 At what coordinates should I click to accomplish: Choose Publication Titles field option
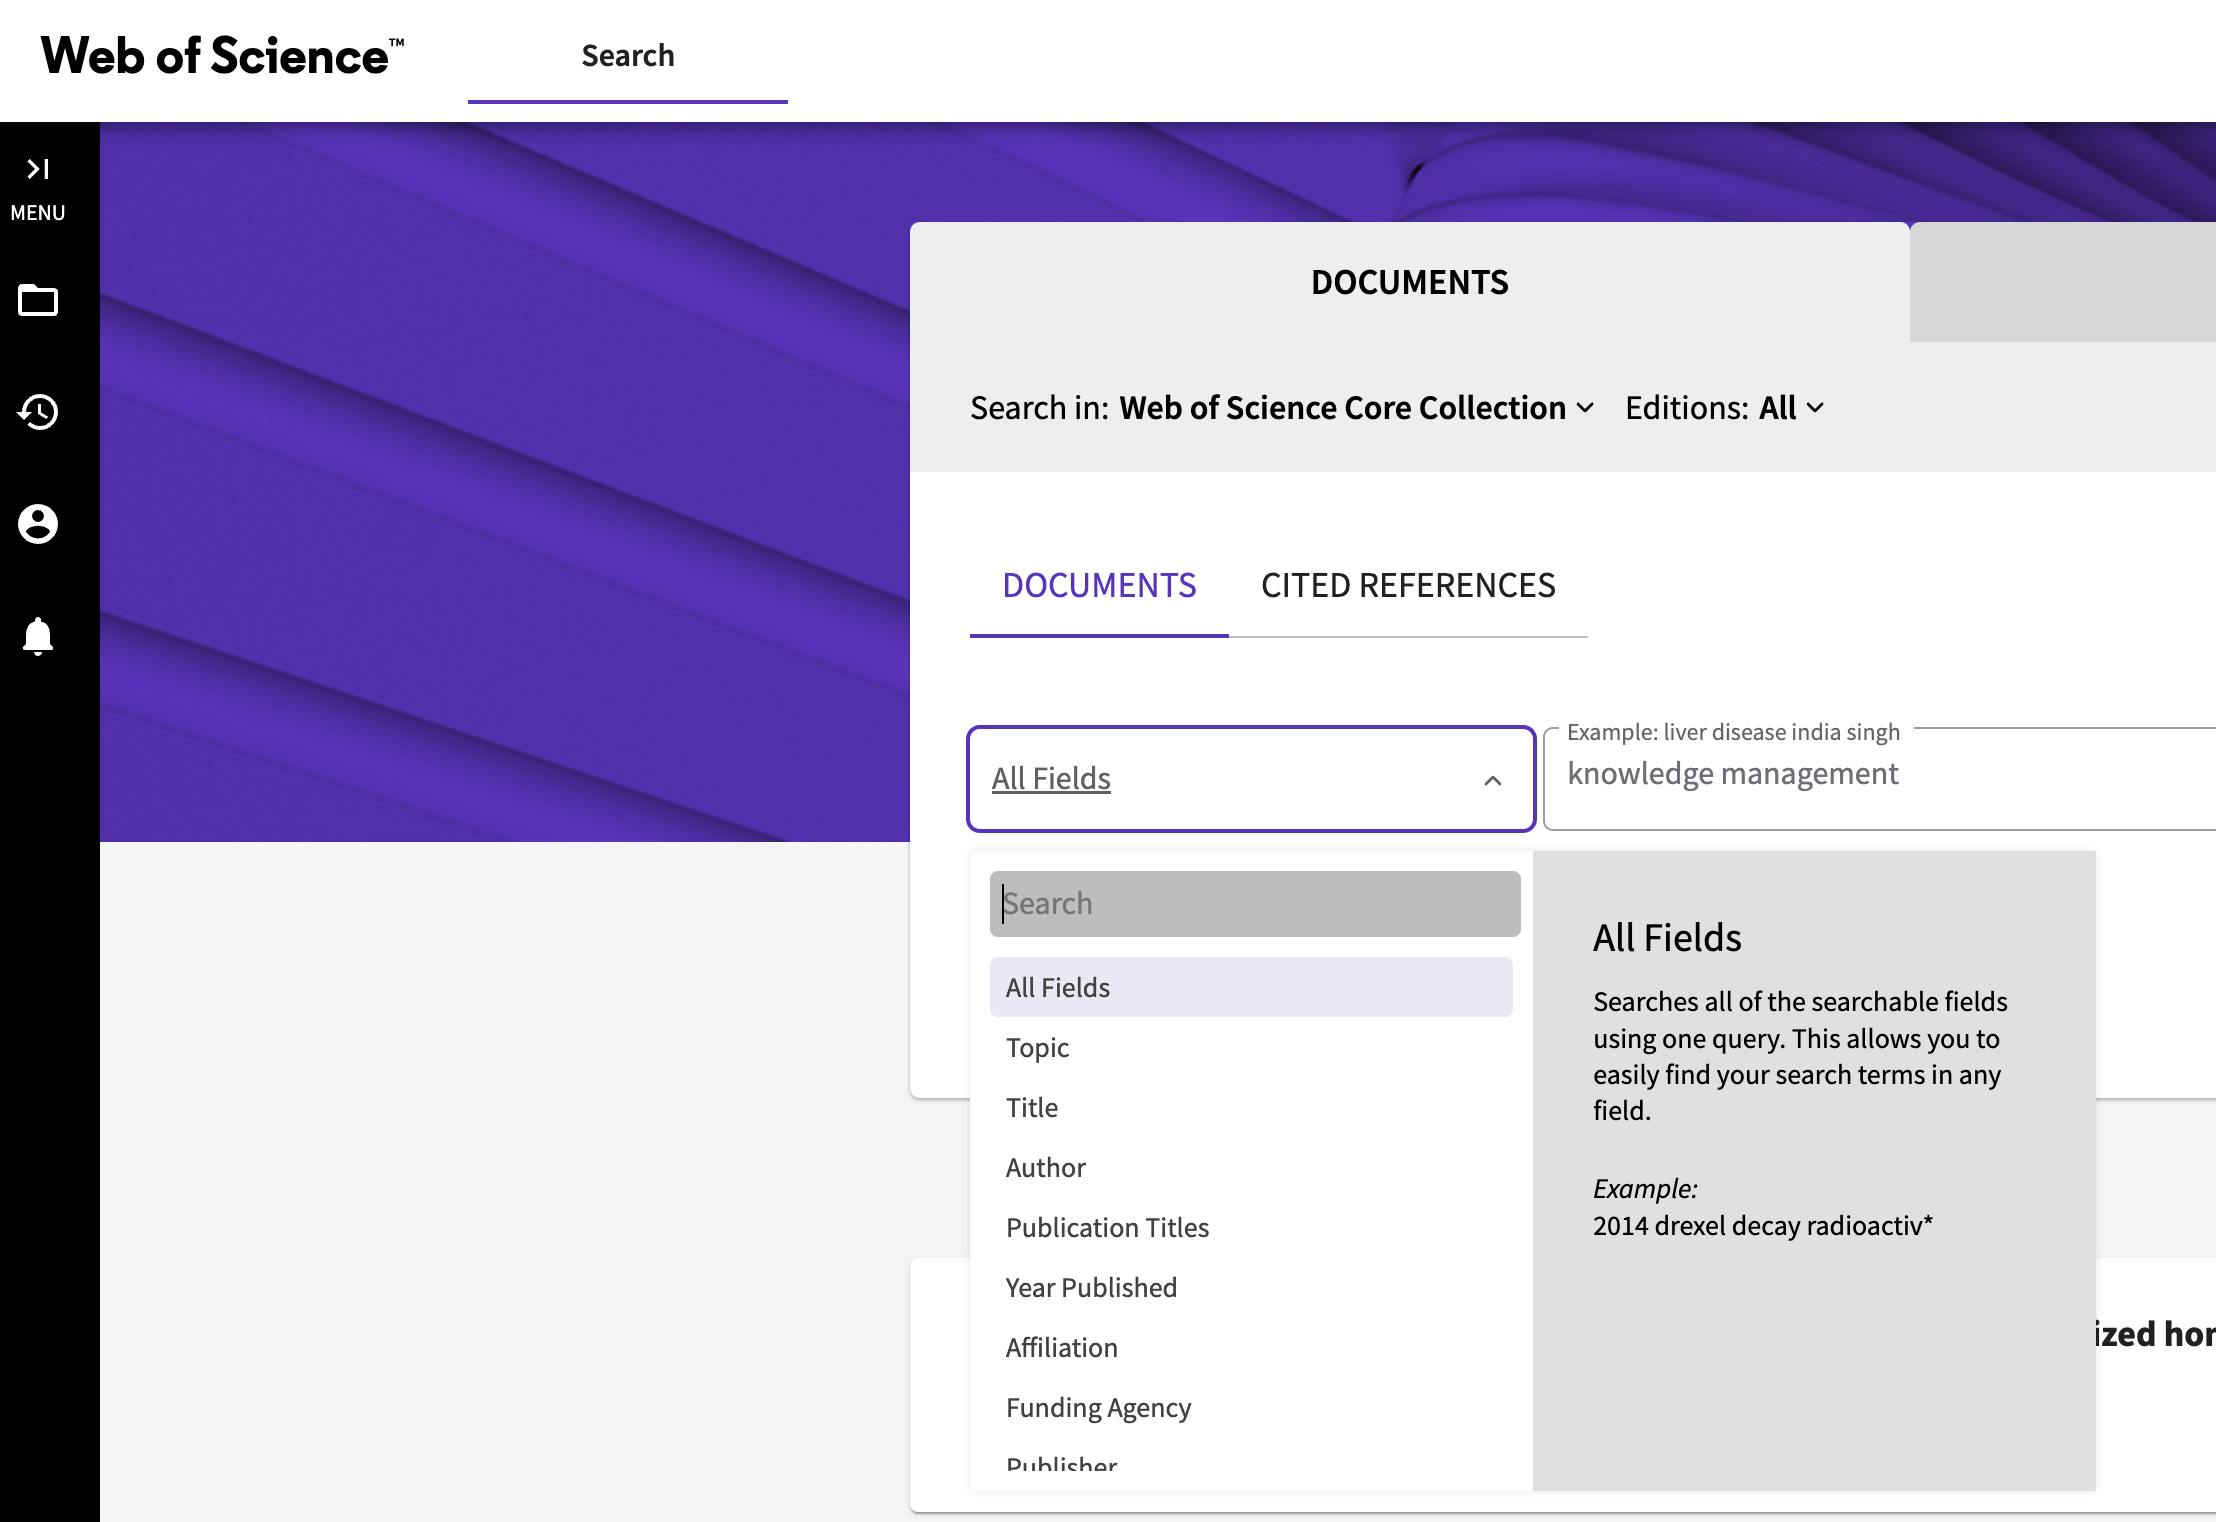pos(1251,1227)
